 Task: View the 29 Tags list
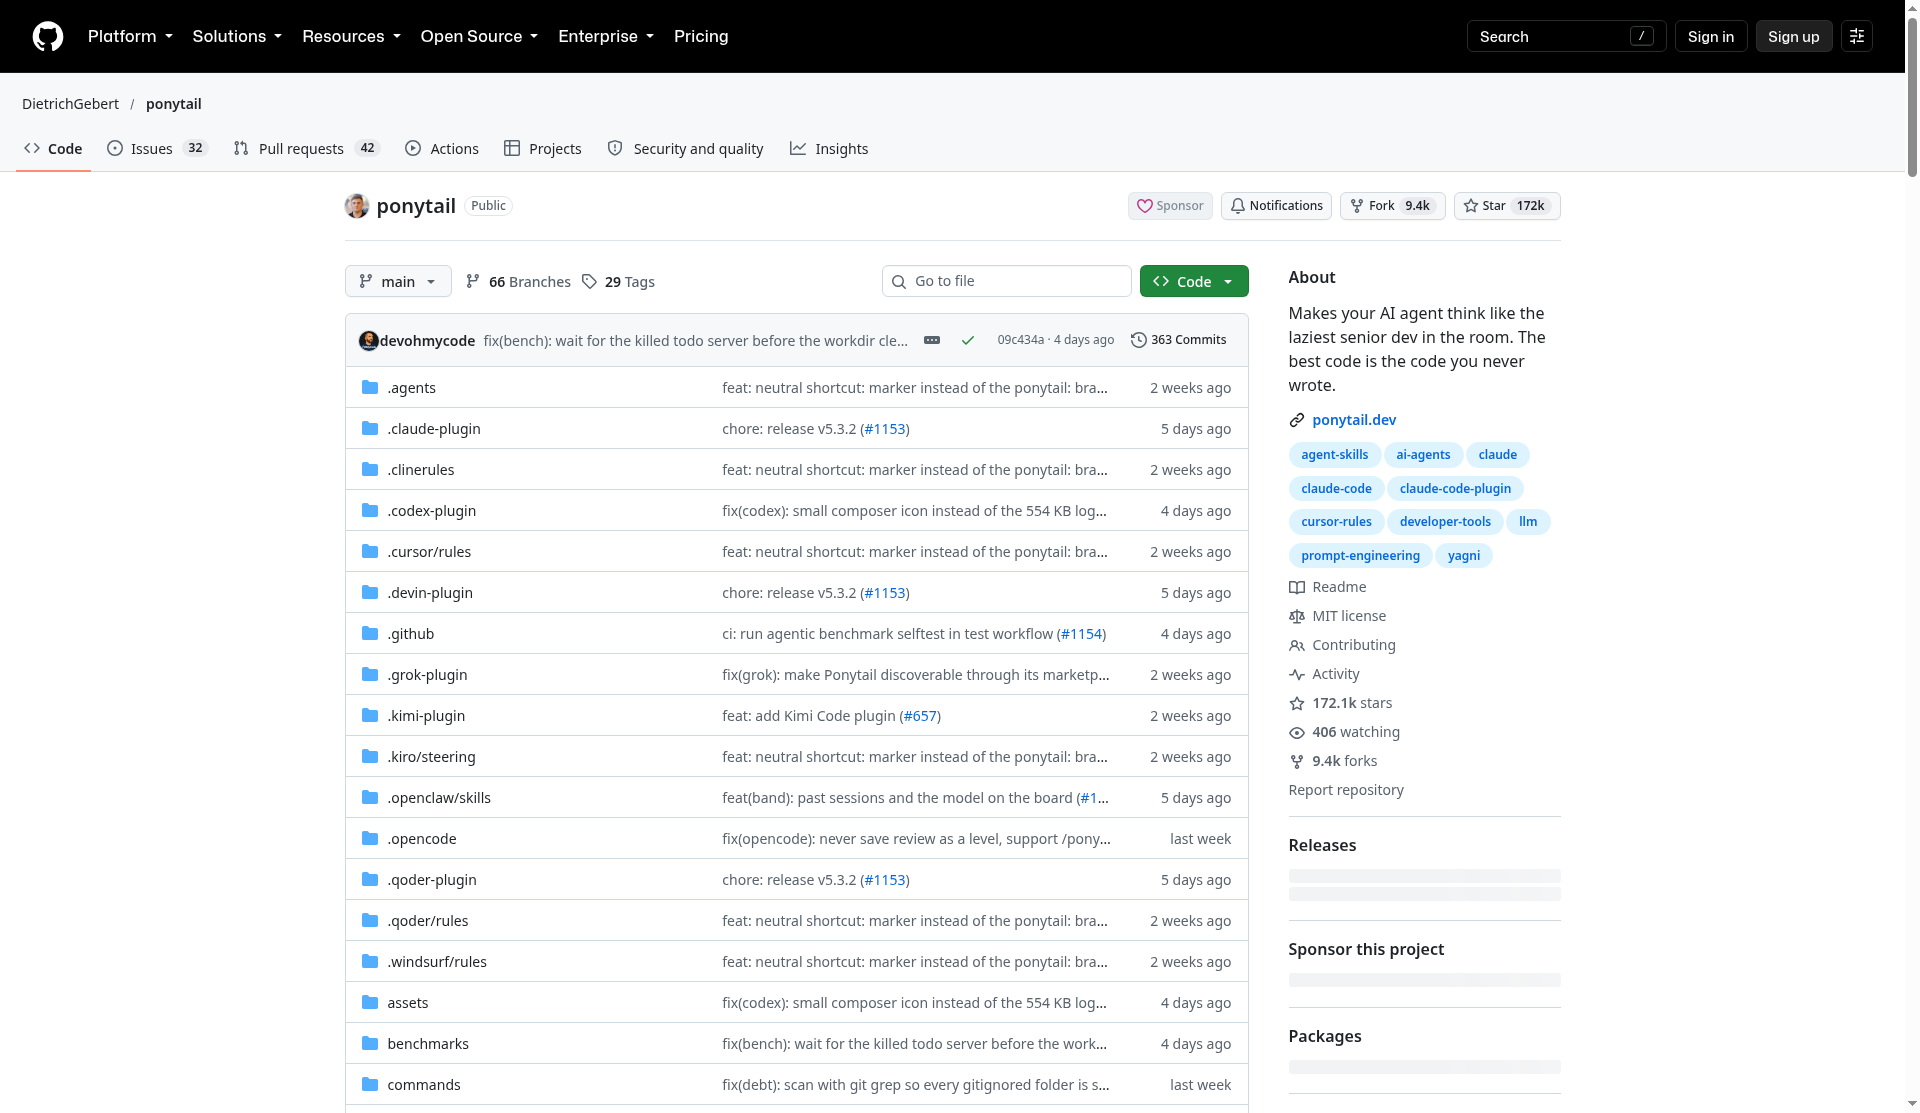point(618,281)
